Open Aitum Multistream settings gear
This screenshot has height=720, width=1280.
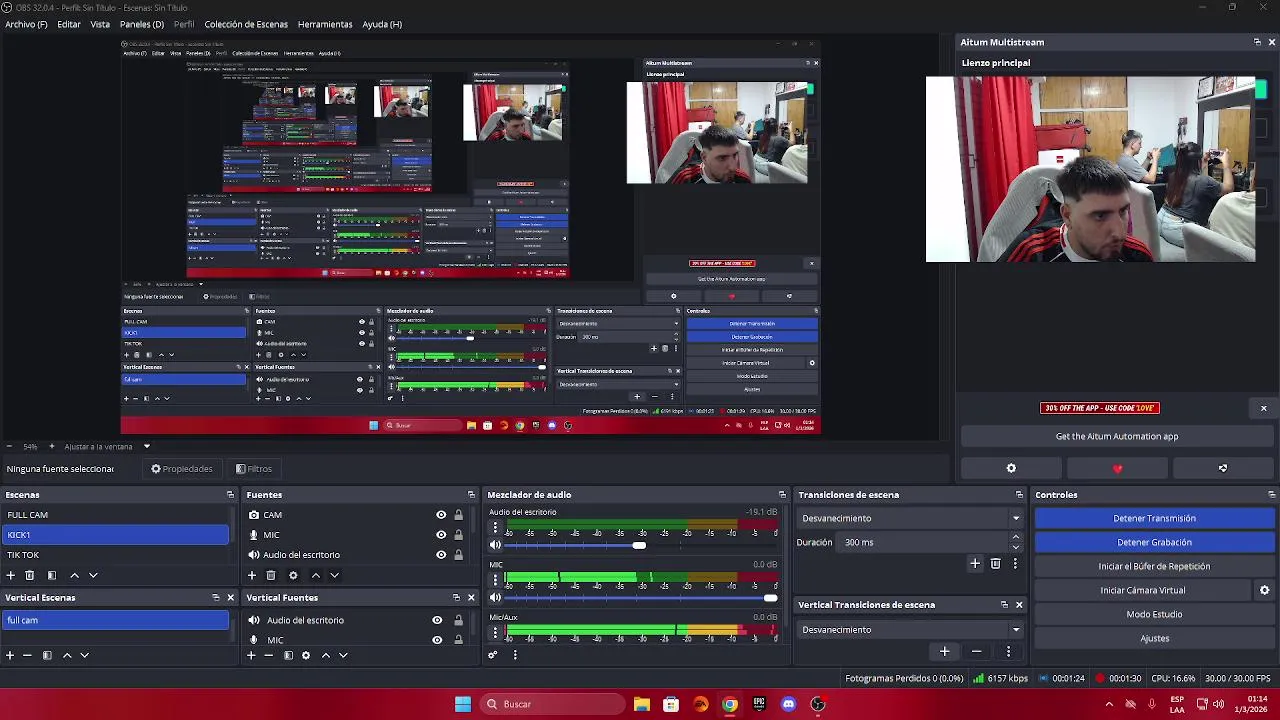click(1011, 468)
